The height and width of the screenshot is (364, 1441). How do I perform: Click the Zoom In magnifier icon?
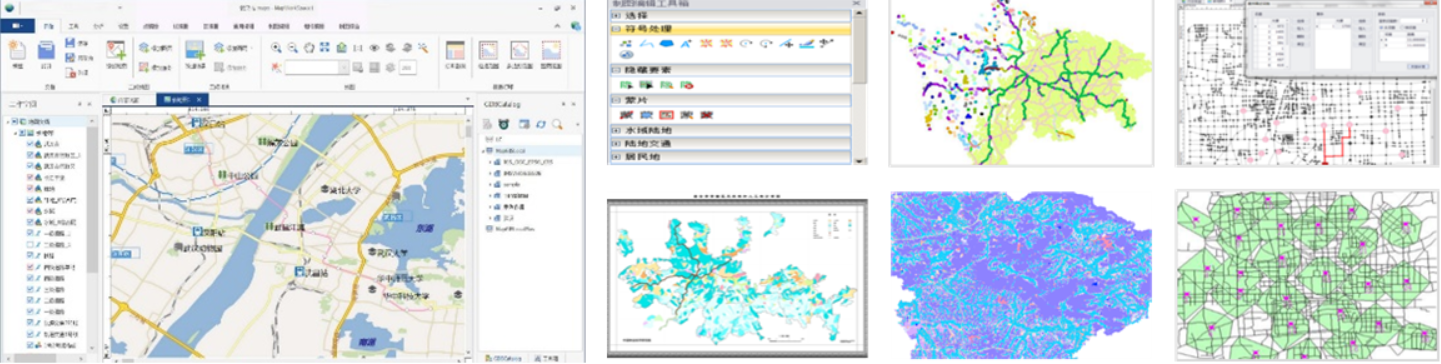point(277,47)
